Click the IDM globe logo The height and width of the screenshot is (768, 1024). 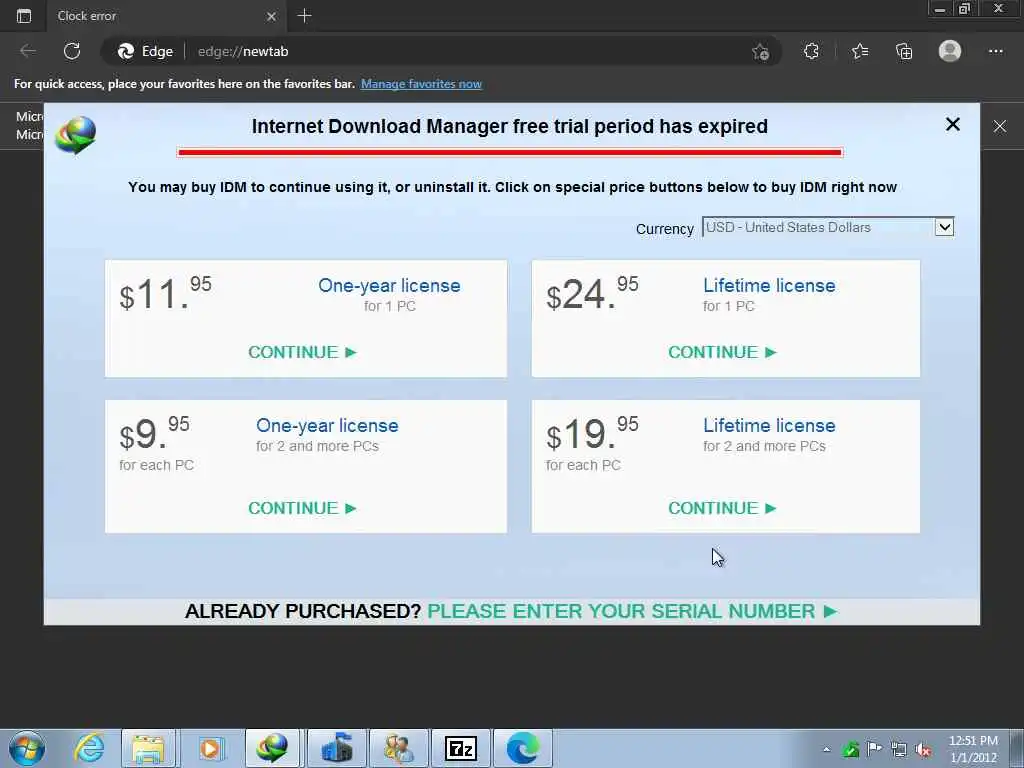(x=75, y=135)
